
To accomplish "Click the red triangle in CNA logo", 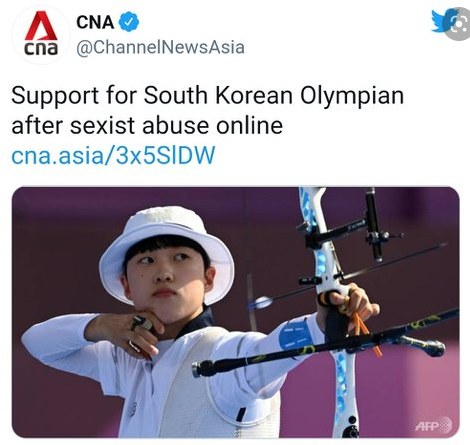I will 41,25.
